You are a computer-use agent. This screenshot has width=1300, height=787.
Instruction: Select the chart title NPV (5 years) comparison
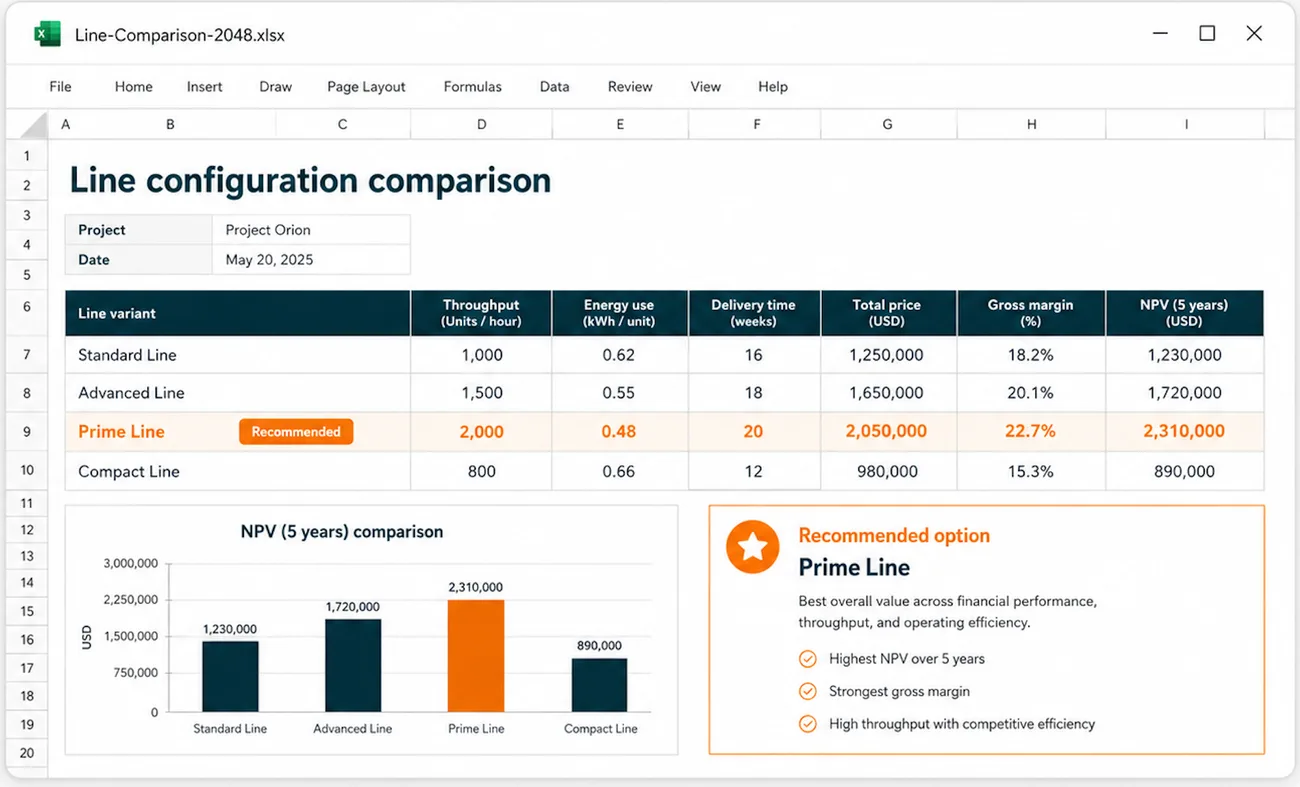click(342, 532)
